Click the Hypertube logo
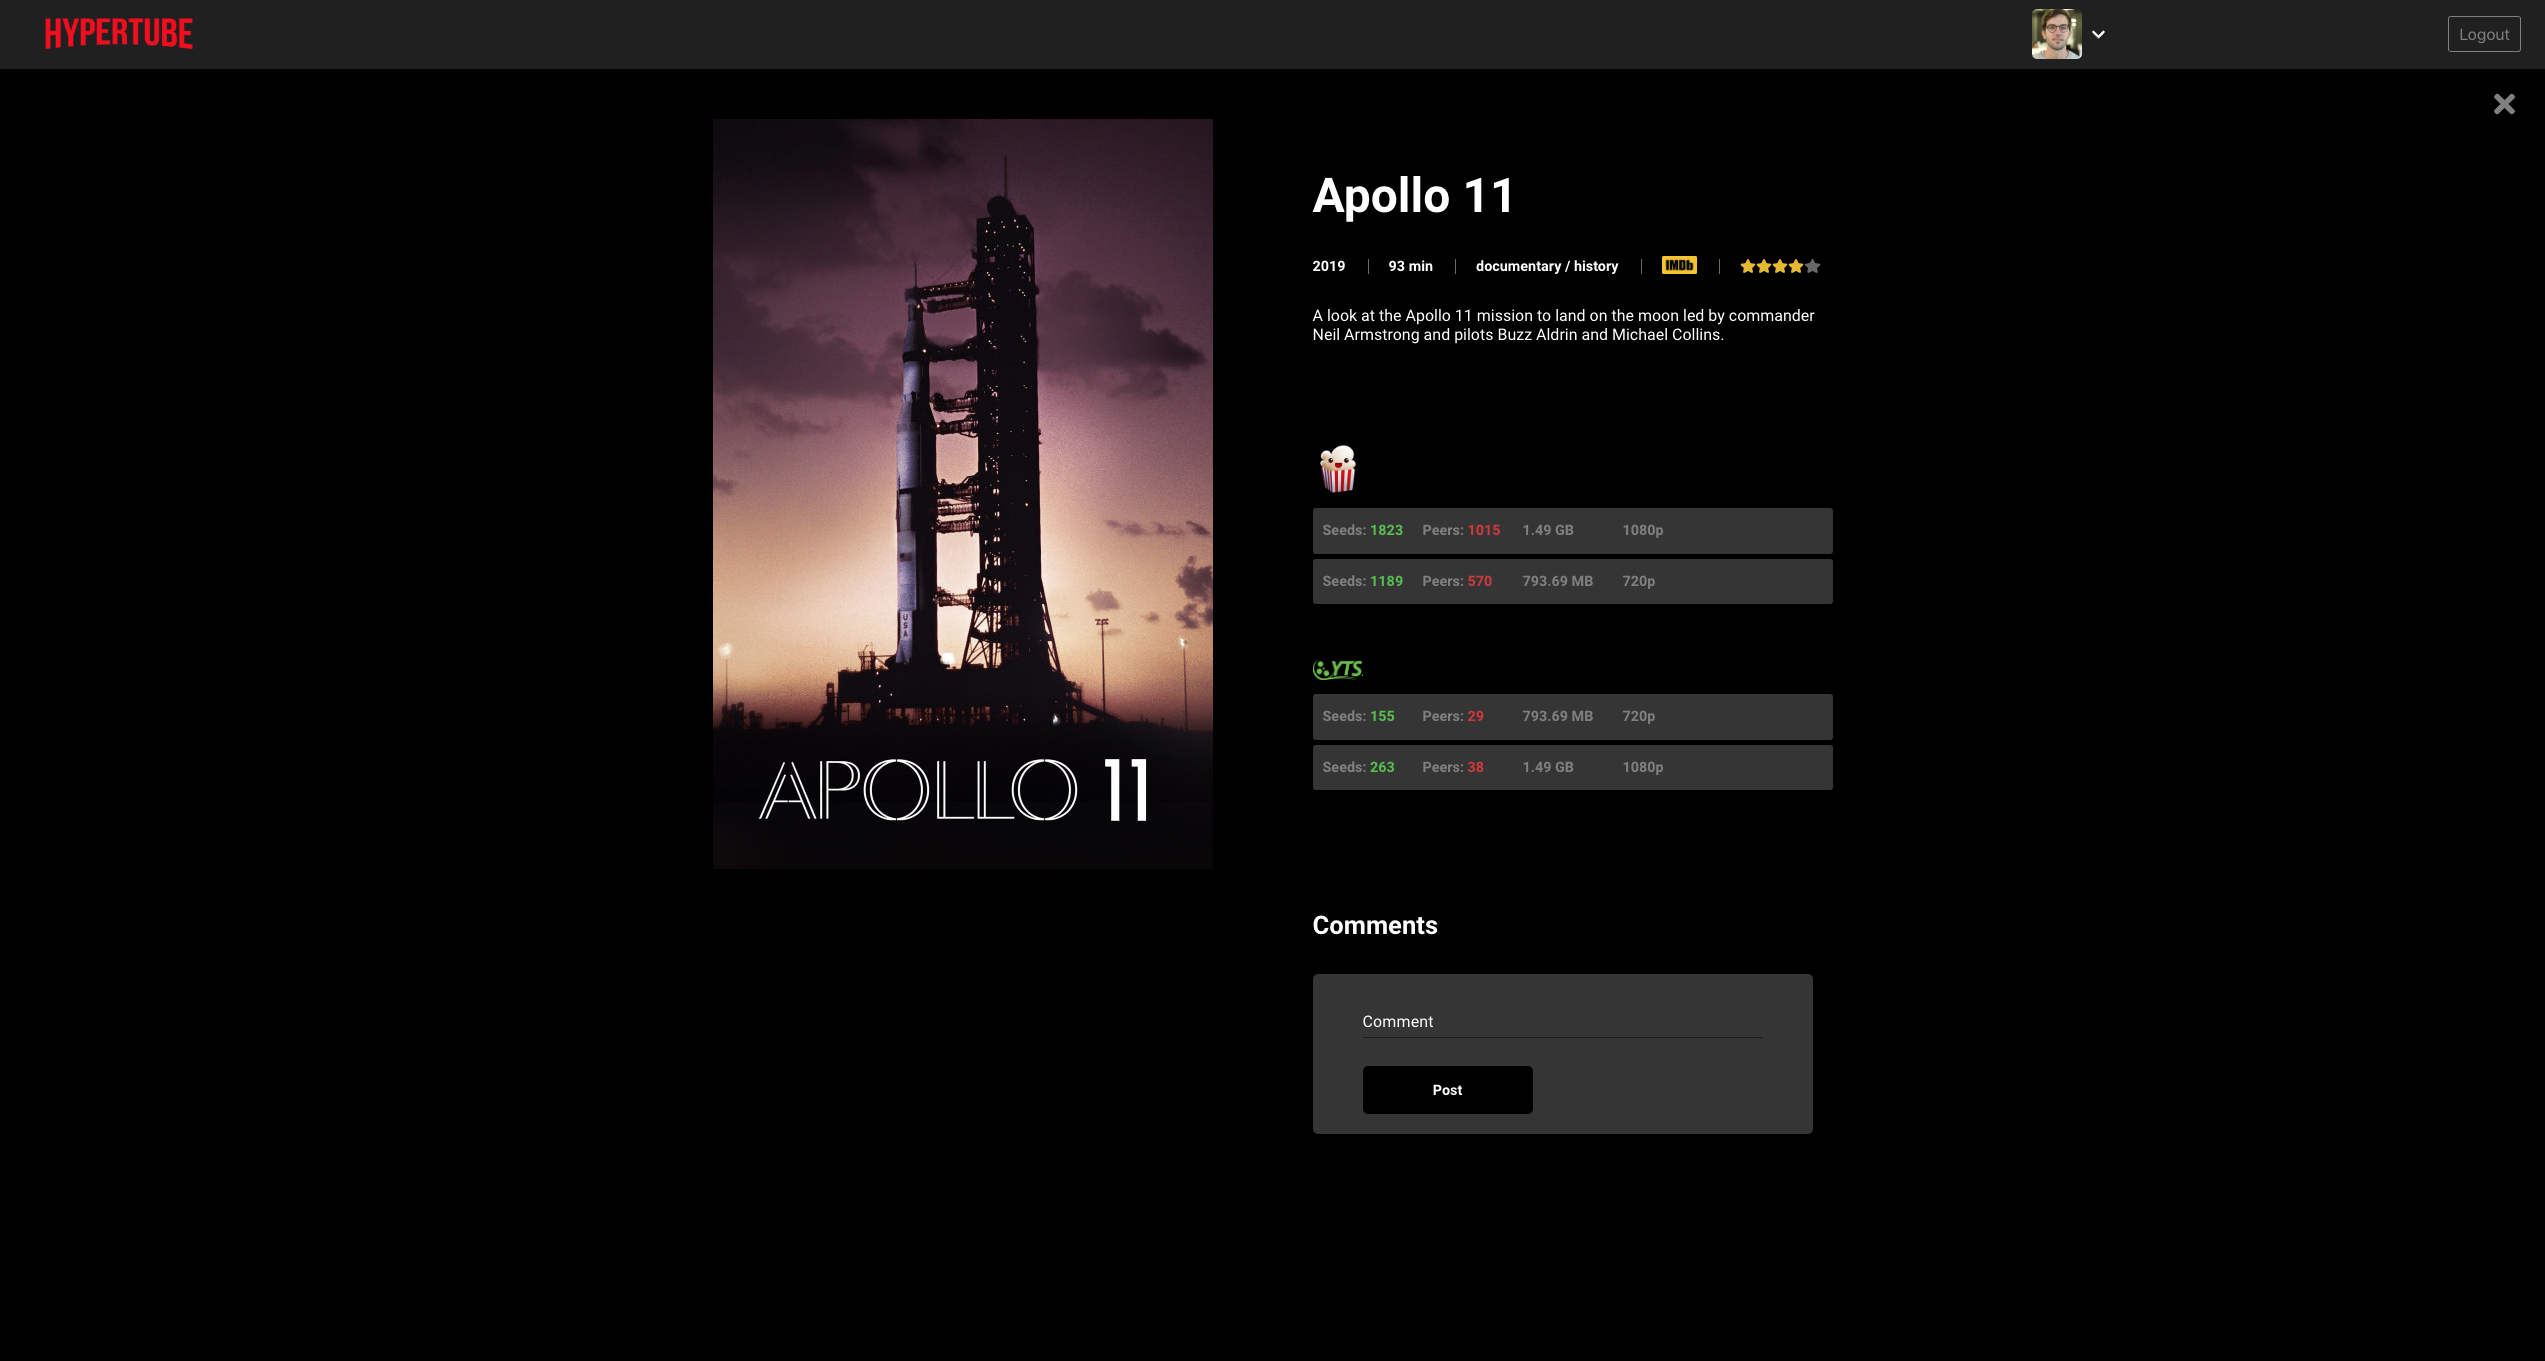 coord(118,34)
